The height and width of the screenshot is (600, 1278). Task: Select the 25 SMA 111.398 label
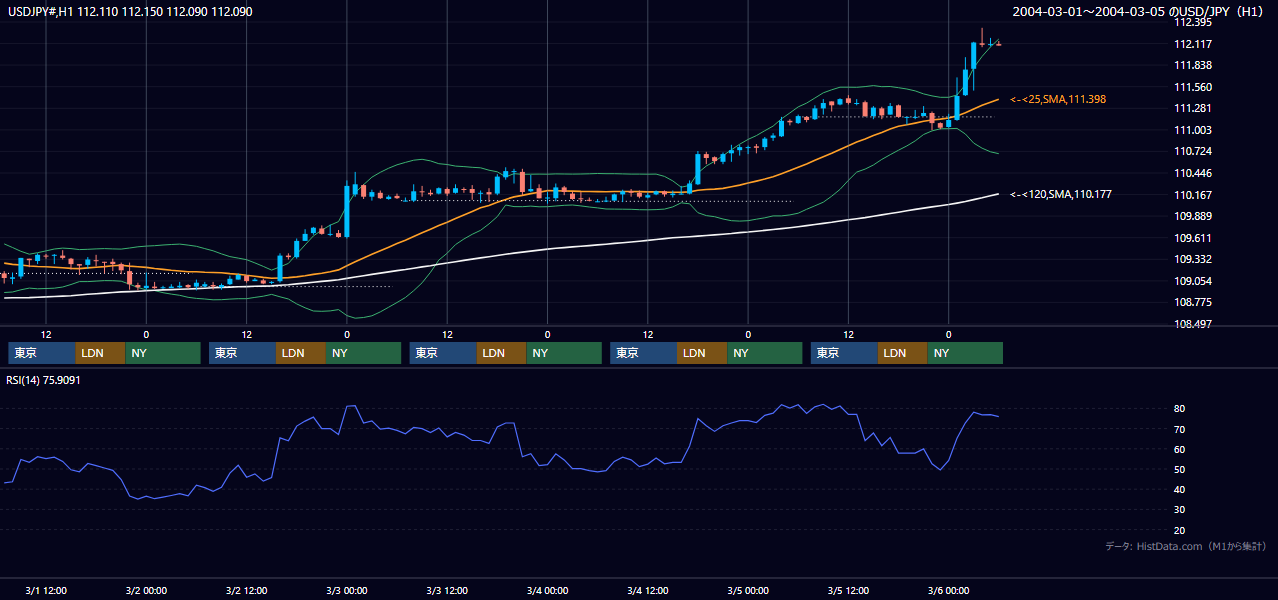click(1058, 99)
